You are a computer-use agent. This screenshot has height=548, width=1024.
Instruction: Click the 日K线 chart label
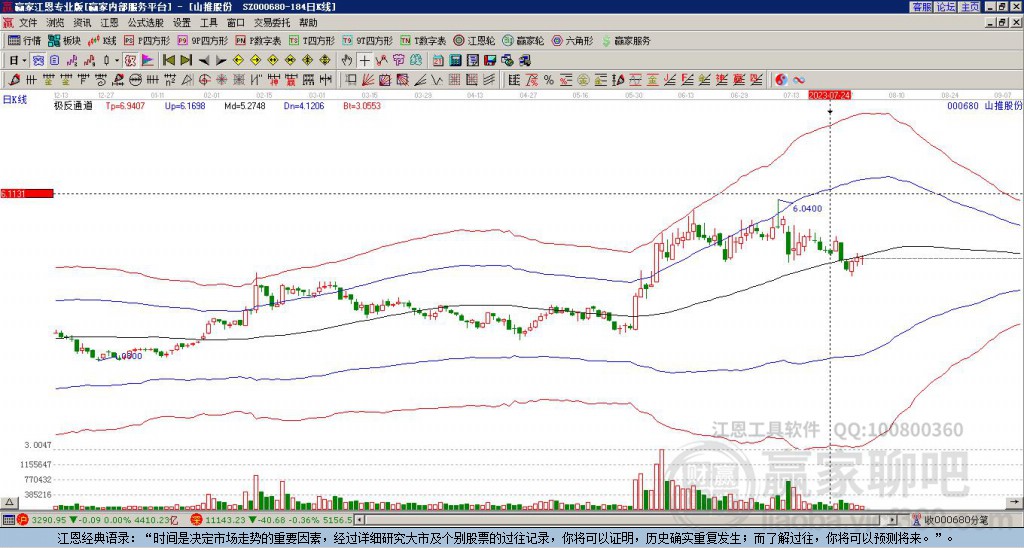click(x=14, y=99)
